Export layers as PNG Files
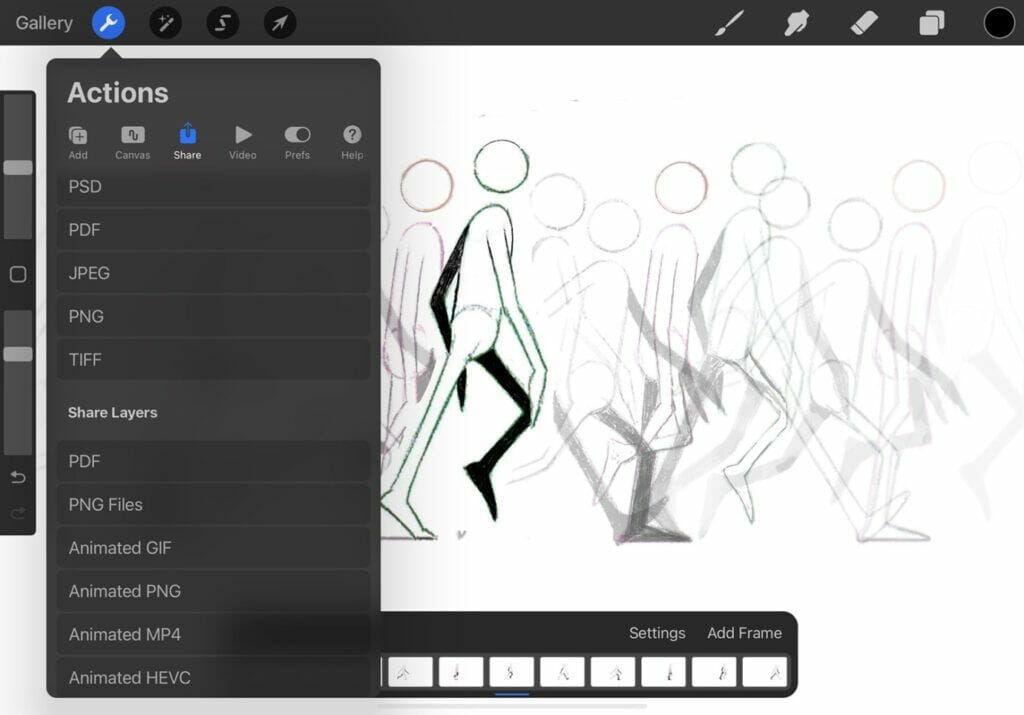The image size is (1024, 715). coord(214,505)
